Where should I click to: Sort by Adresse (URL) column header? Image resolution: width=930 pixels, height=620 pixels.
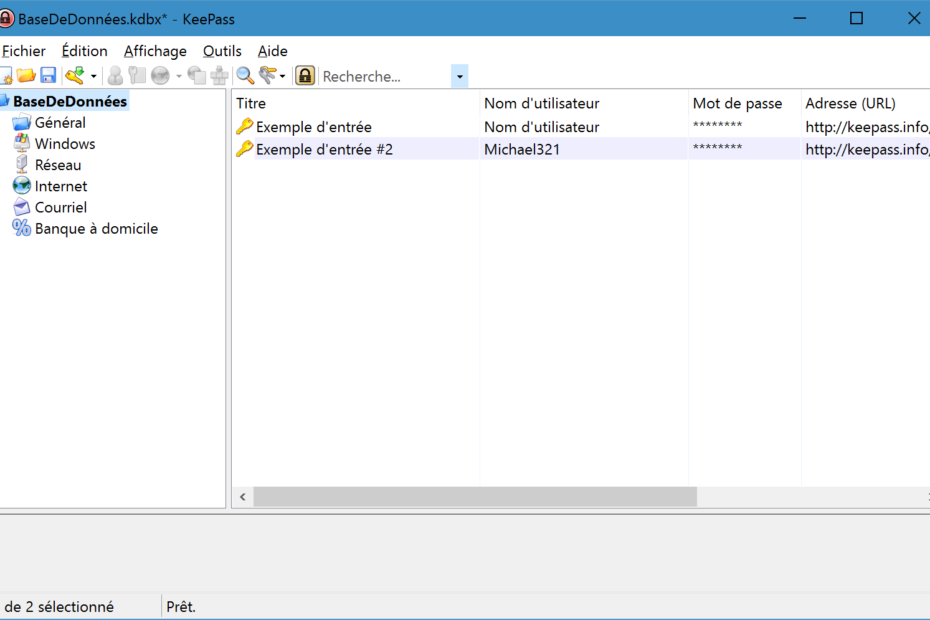(865, 103)
